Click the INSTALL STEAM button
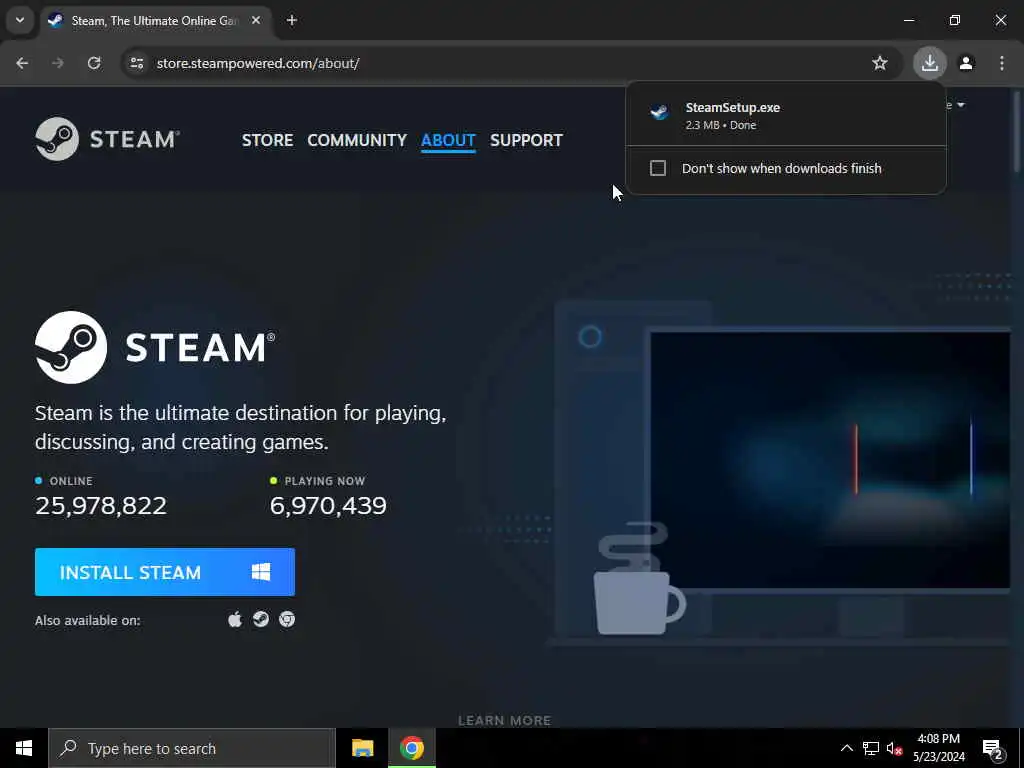 tap(165, 572)
